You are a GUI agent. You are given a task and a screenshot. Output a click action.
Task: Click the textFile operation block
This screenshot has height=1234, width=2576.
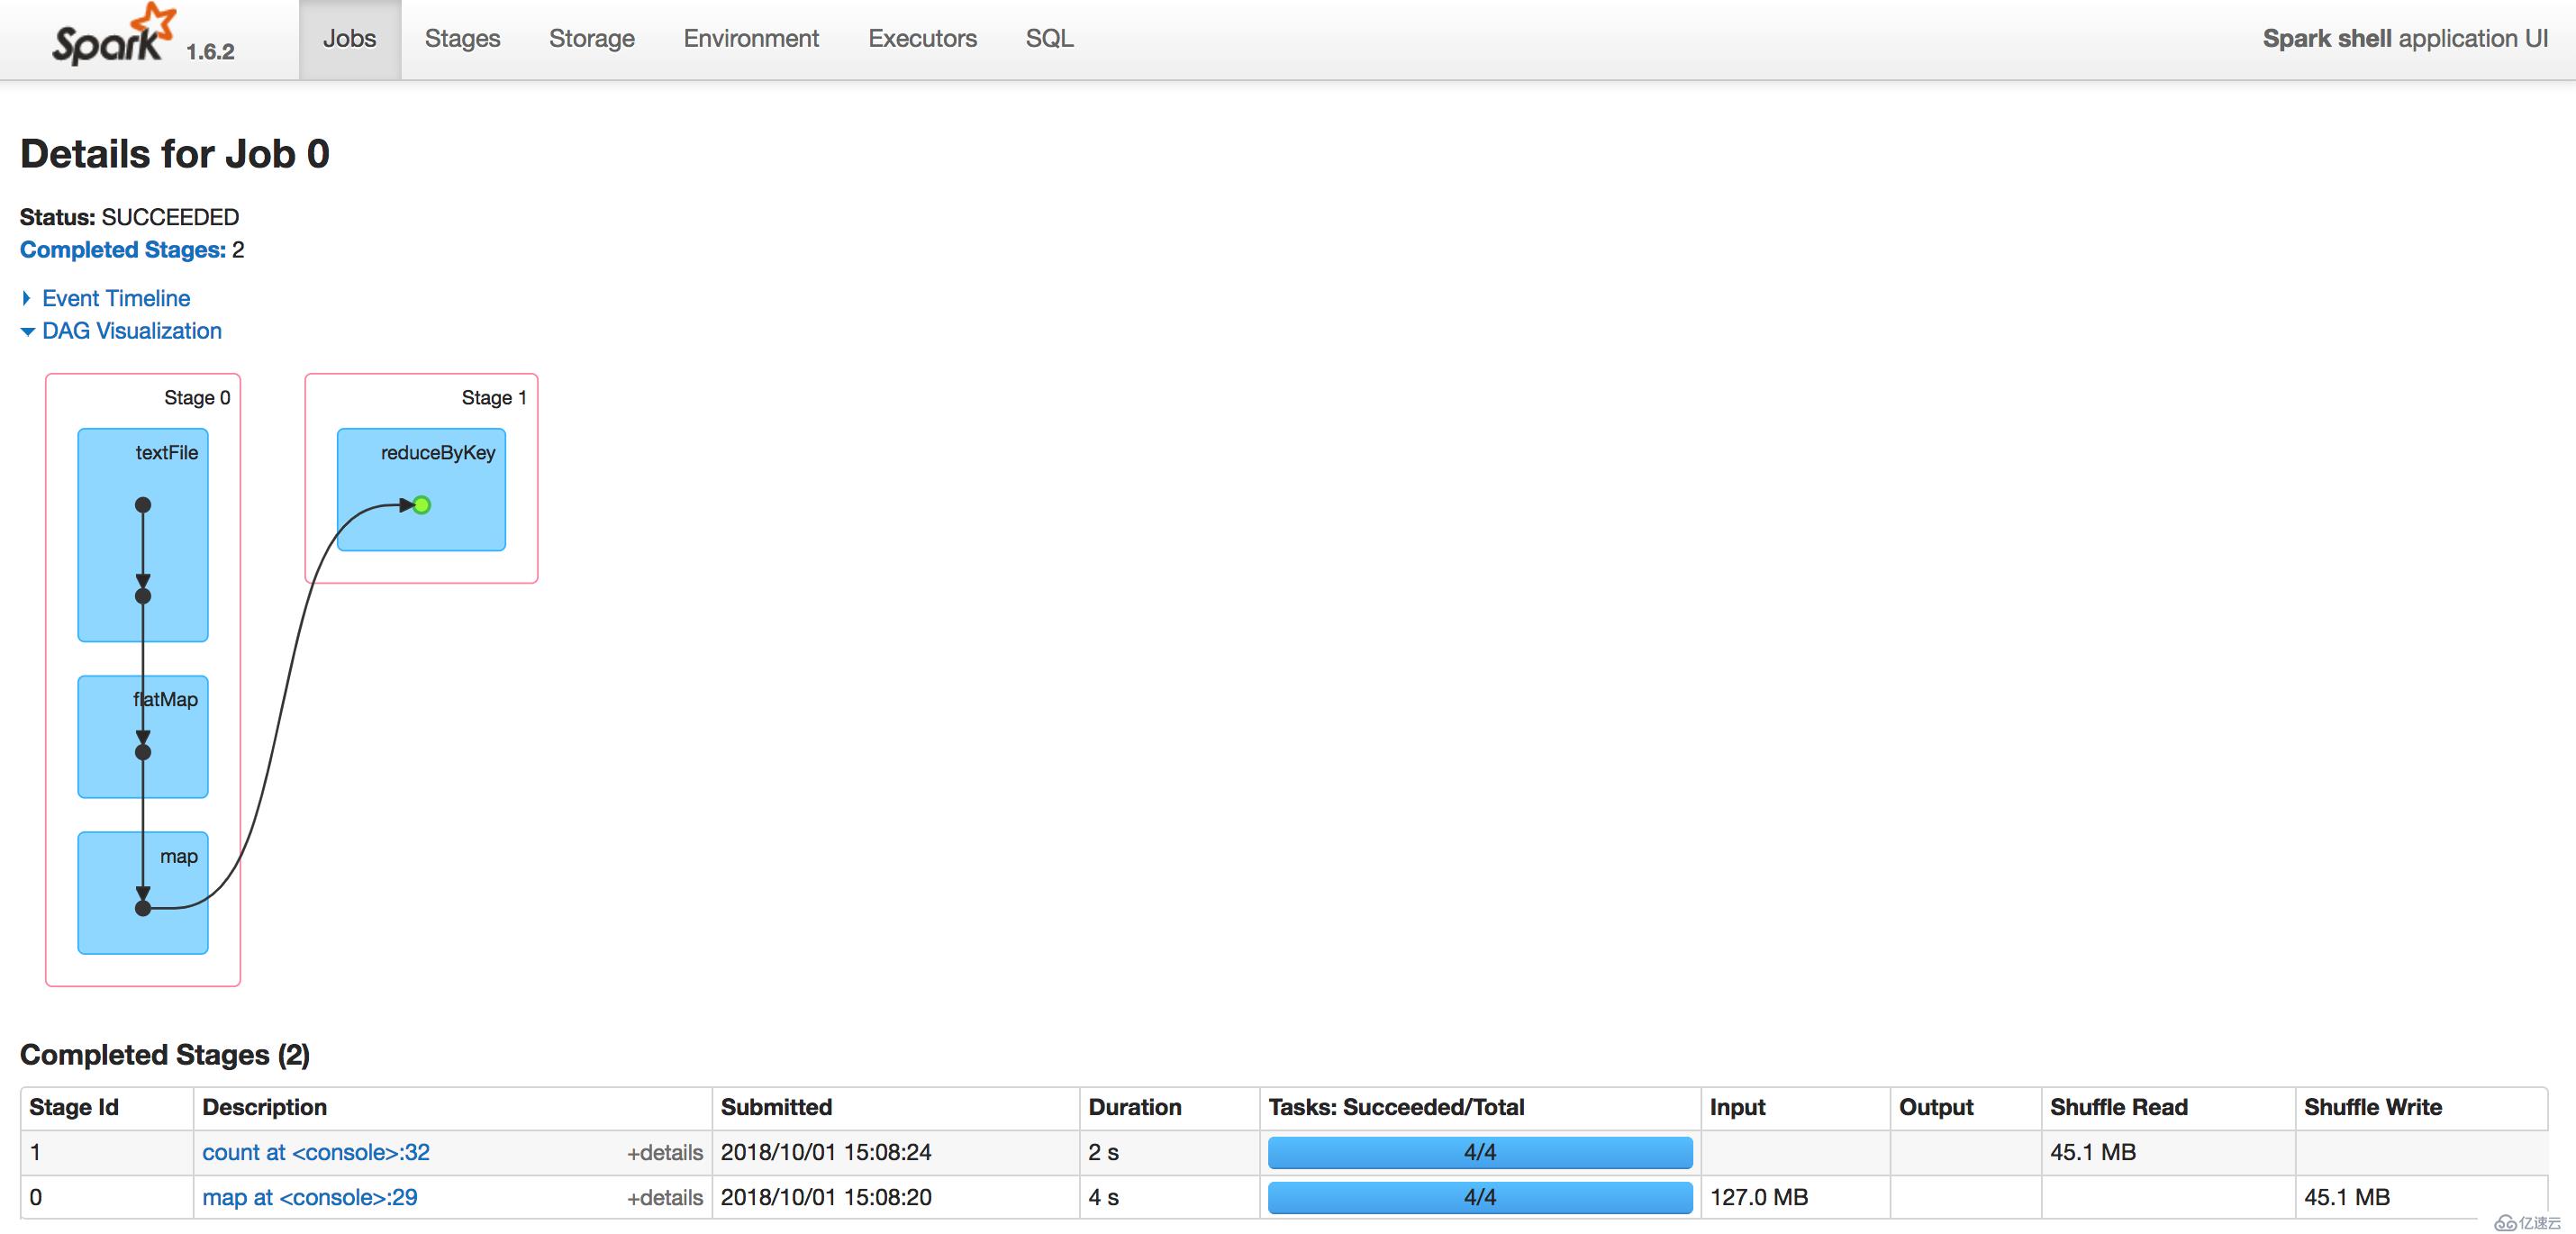[x=143, y=535]
